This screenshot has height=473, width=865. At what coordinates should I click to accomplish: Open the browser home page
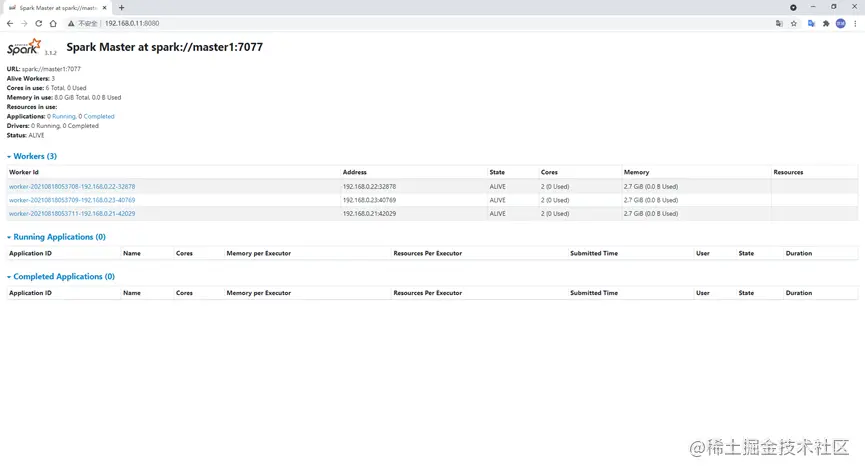click(x=53, y=23)
